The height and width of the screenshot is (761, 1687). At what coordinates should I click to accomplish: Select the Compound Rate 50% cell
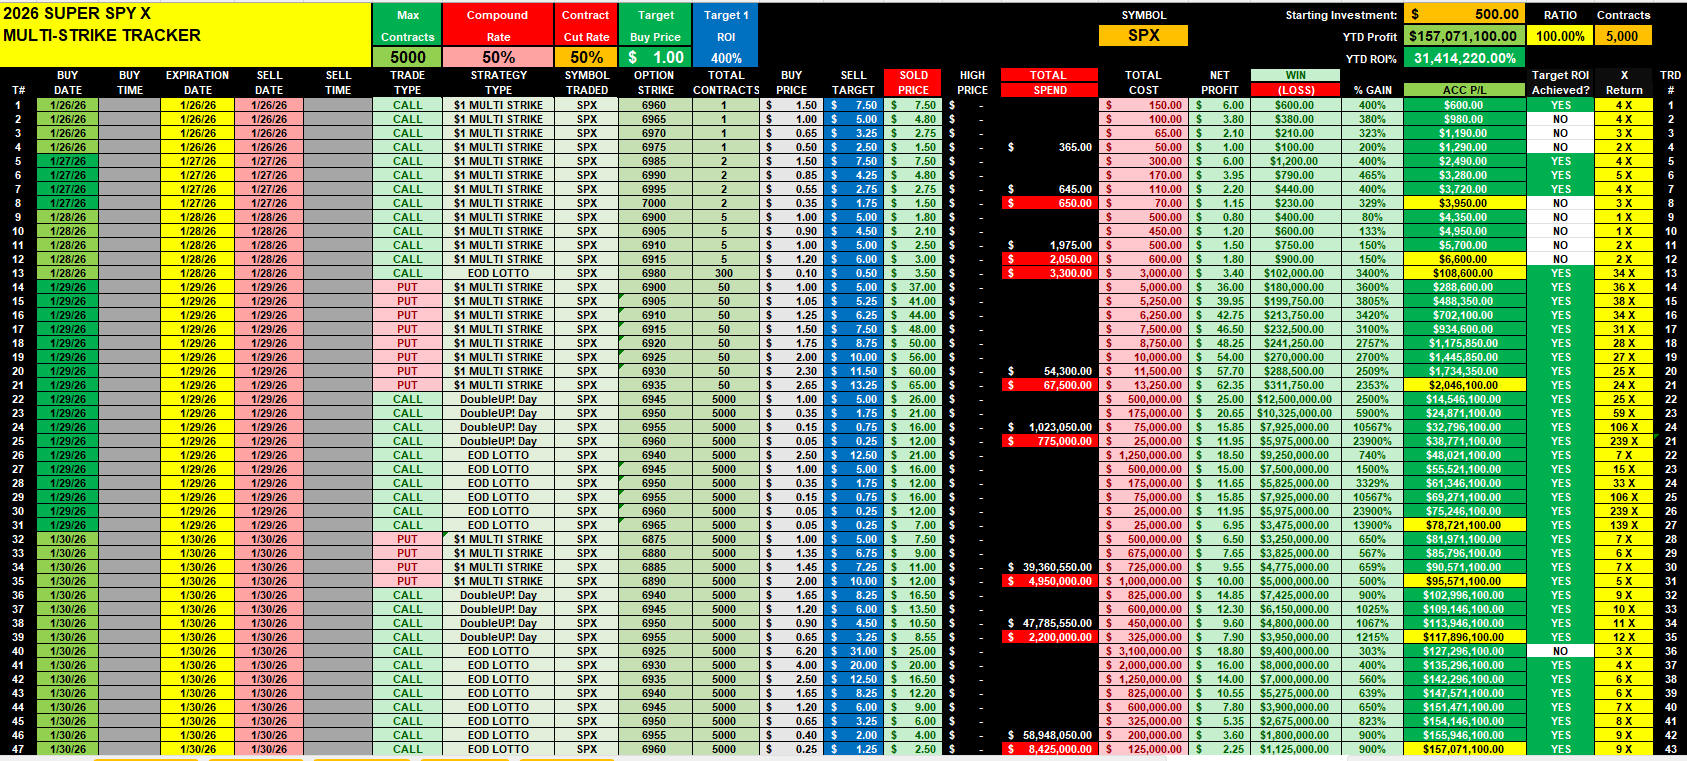(x=498, y=57)
